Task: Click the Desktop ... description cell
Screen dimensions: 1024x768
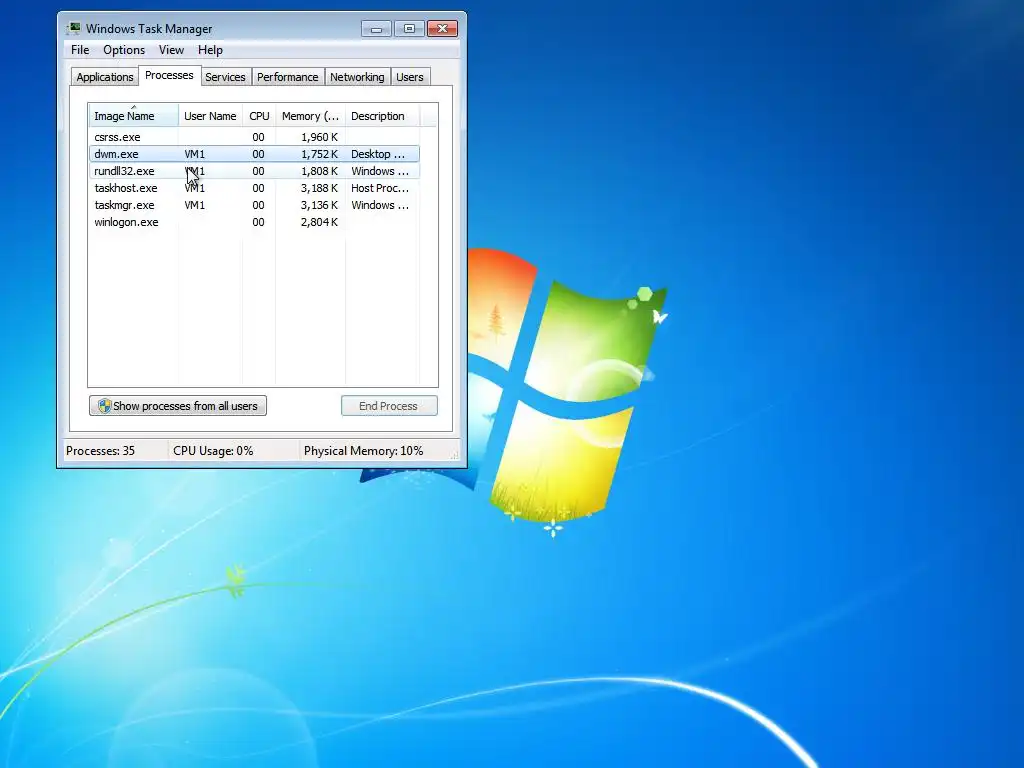Action: click(x=378, y=154)
